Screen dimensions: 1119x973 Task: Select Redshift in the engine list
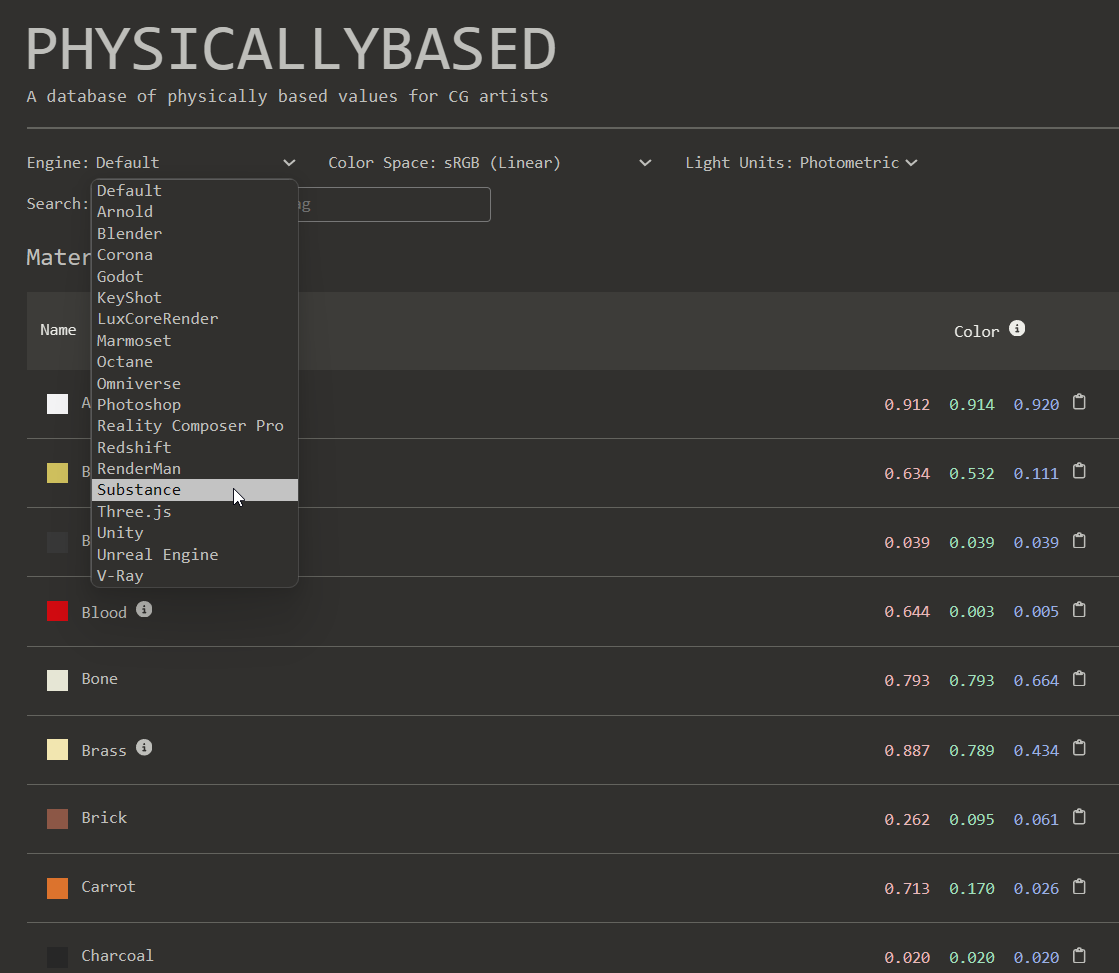click(195, 448)
